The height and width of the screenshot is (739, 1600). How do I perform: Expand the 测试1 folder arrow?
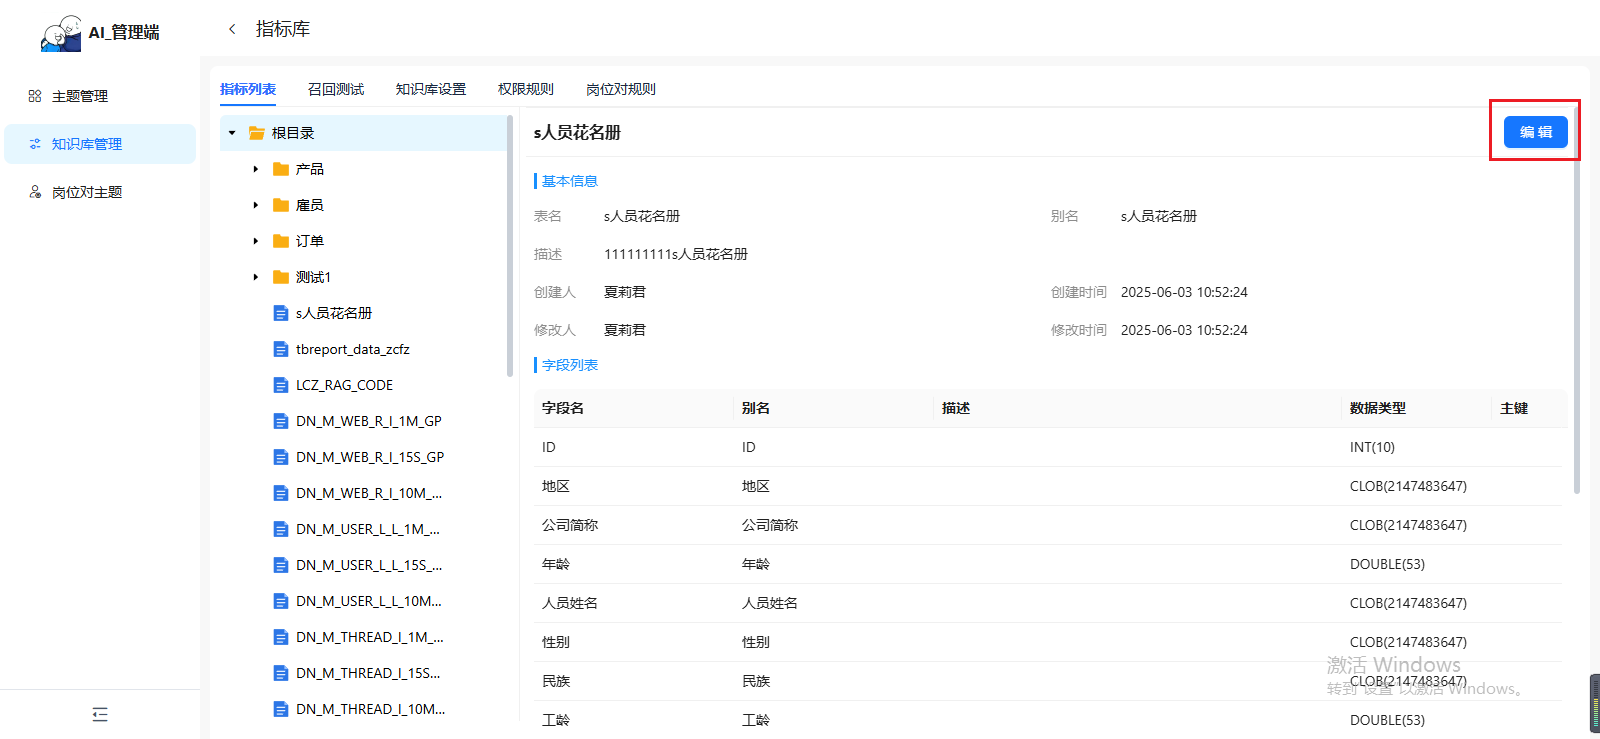(x=256, y=277)
